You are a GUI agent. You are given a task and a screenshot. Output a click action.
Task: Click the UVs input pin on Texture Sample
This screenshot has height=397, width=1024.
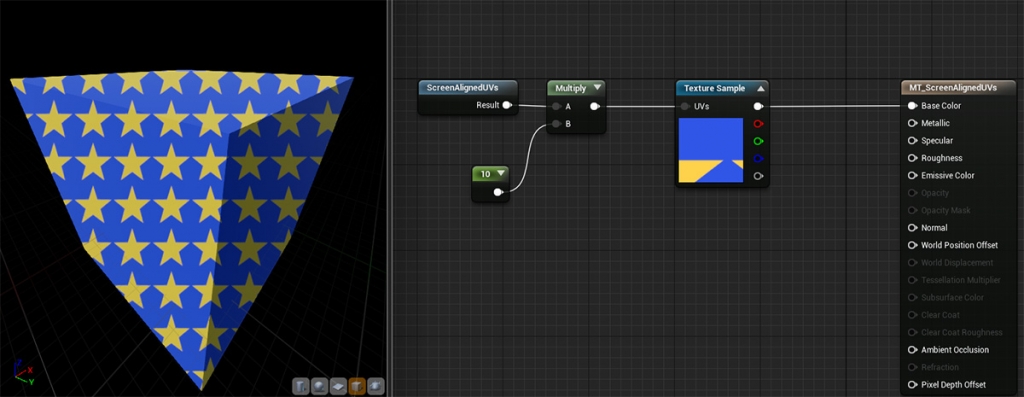685,106
